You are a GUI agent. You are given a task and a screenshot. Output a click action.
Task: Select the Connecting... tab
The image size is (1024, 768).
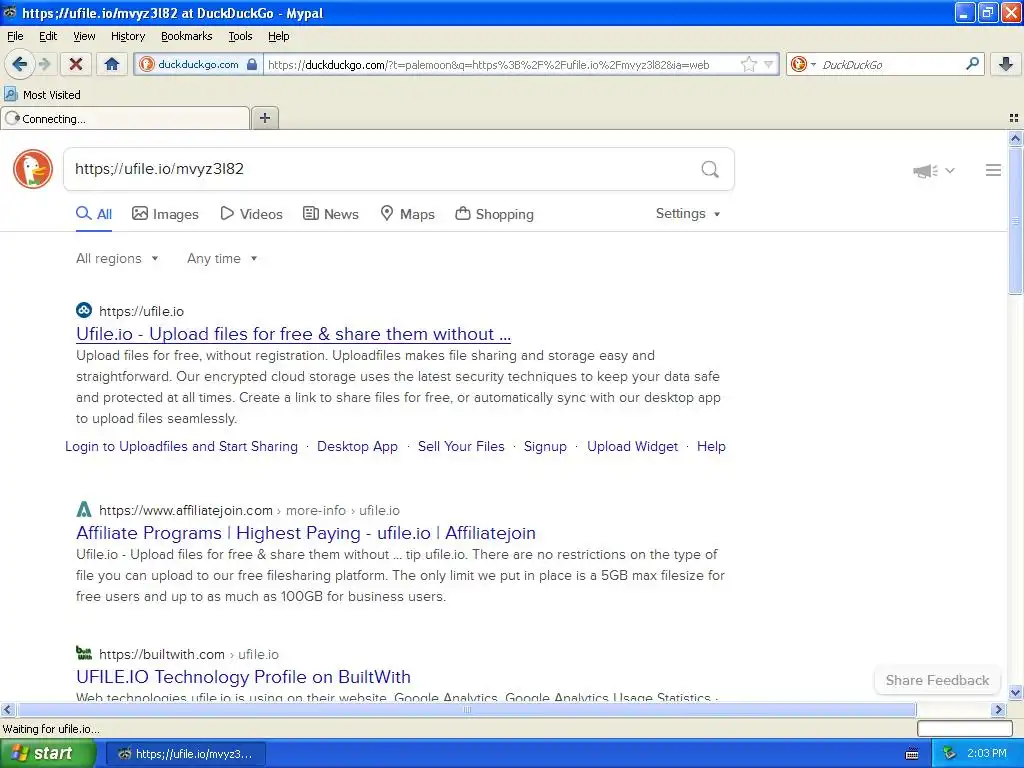[125, 118]
